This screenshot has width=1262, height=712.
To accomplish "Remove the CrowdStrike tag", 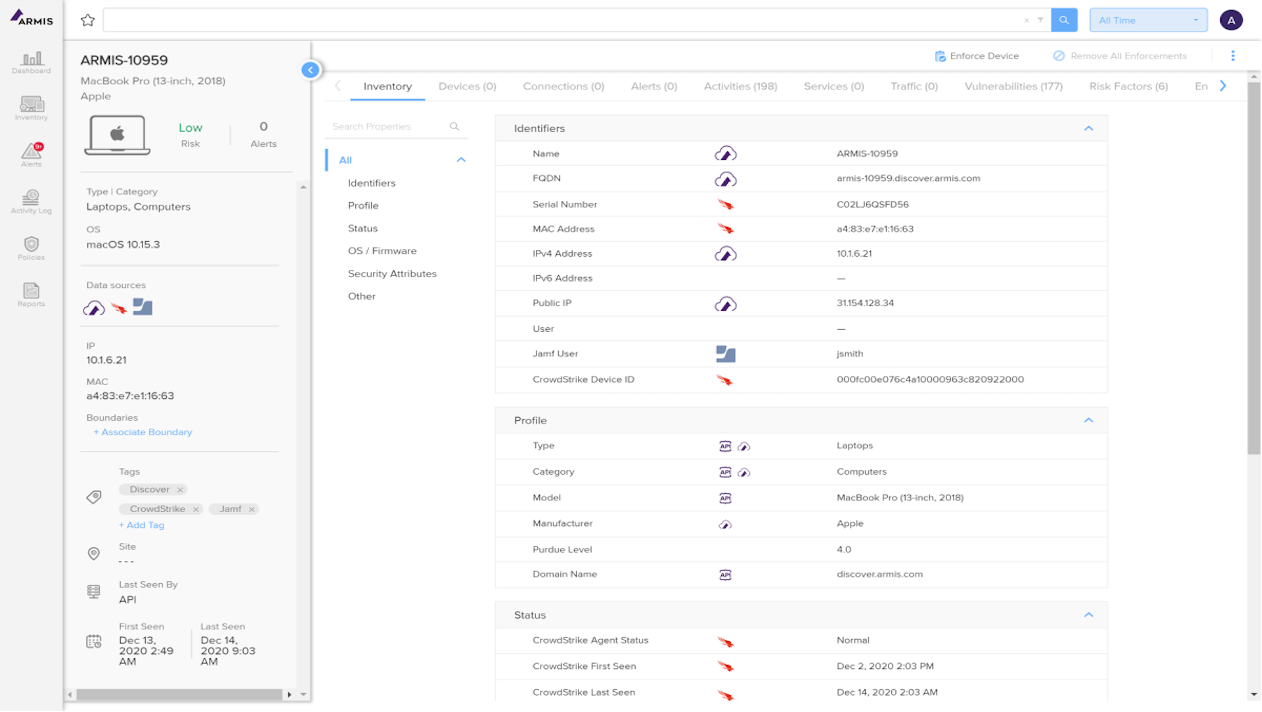I will [196, 509].
